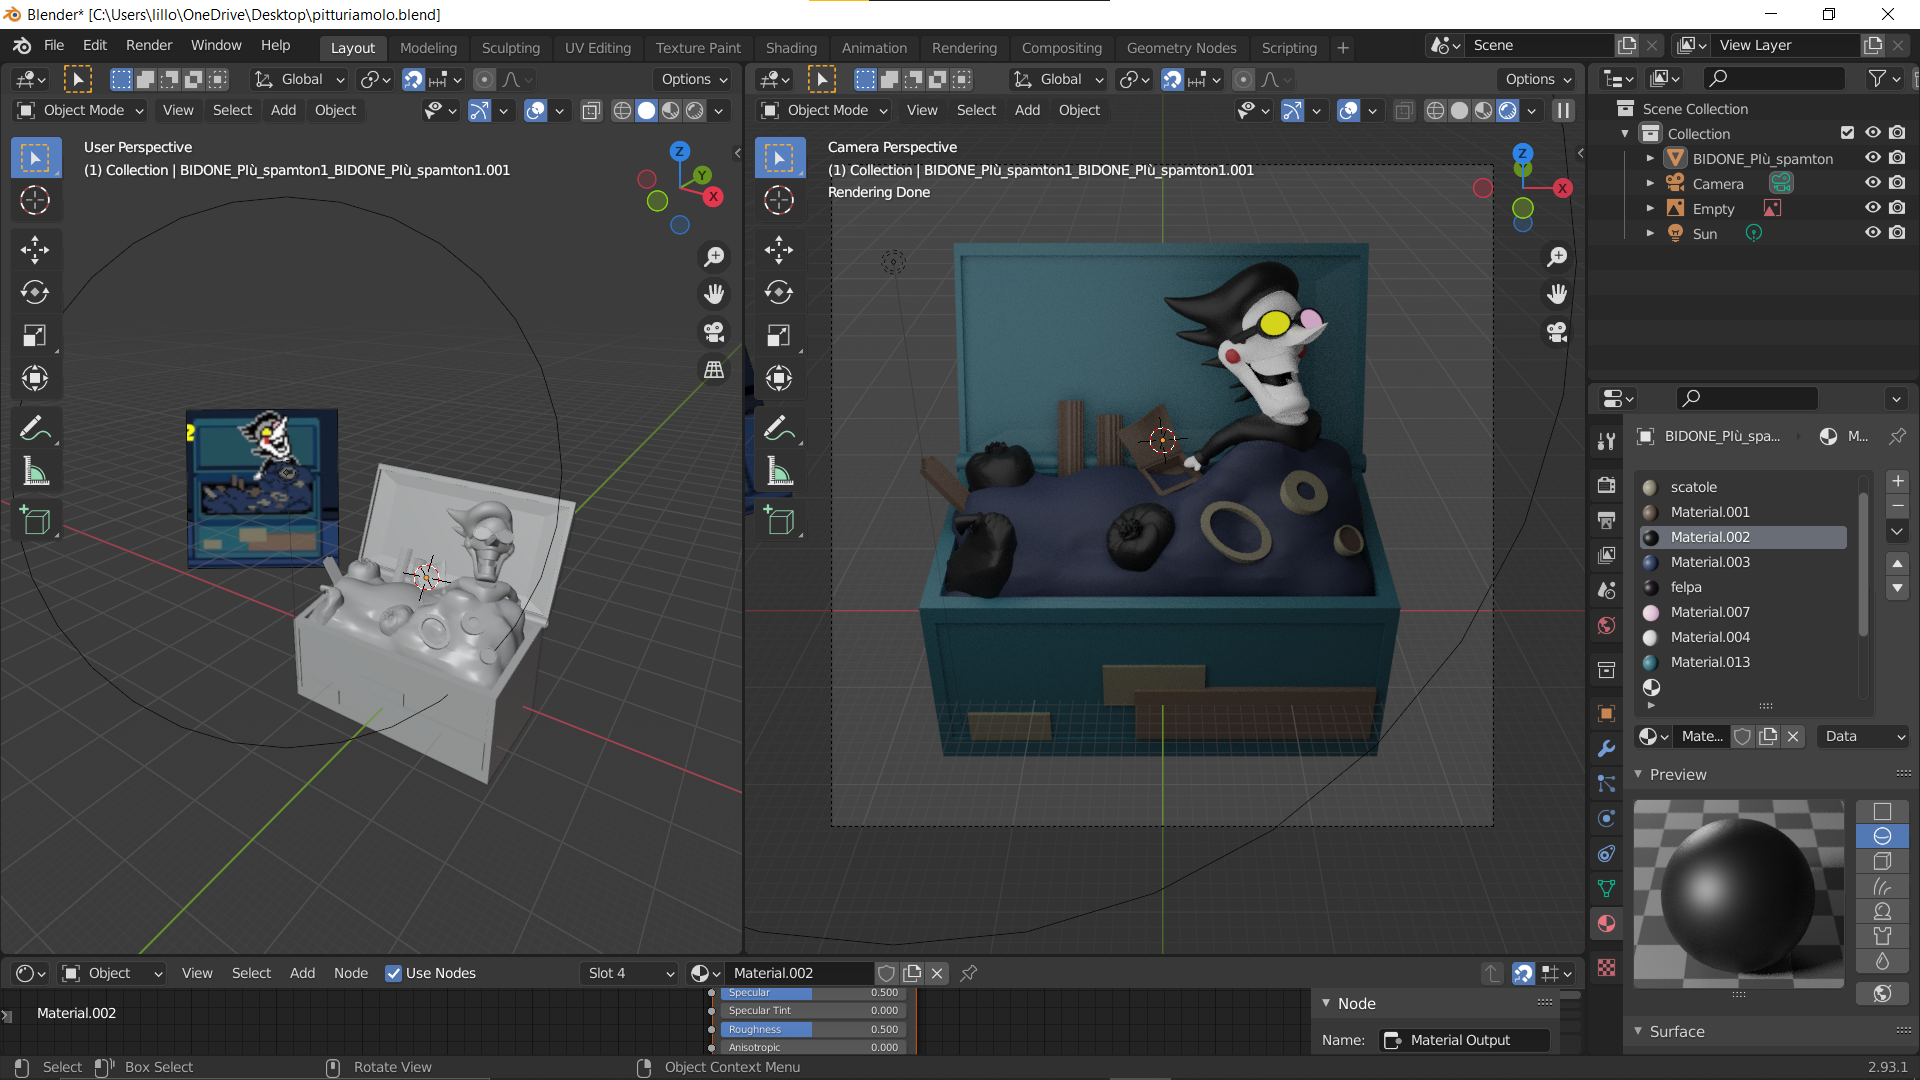Toggle the snapping magnet icon

412,79
